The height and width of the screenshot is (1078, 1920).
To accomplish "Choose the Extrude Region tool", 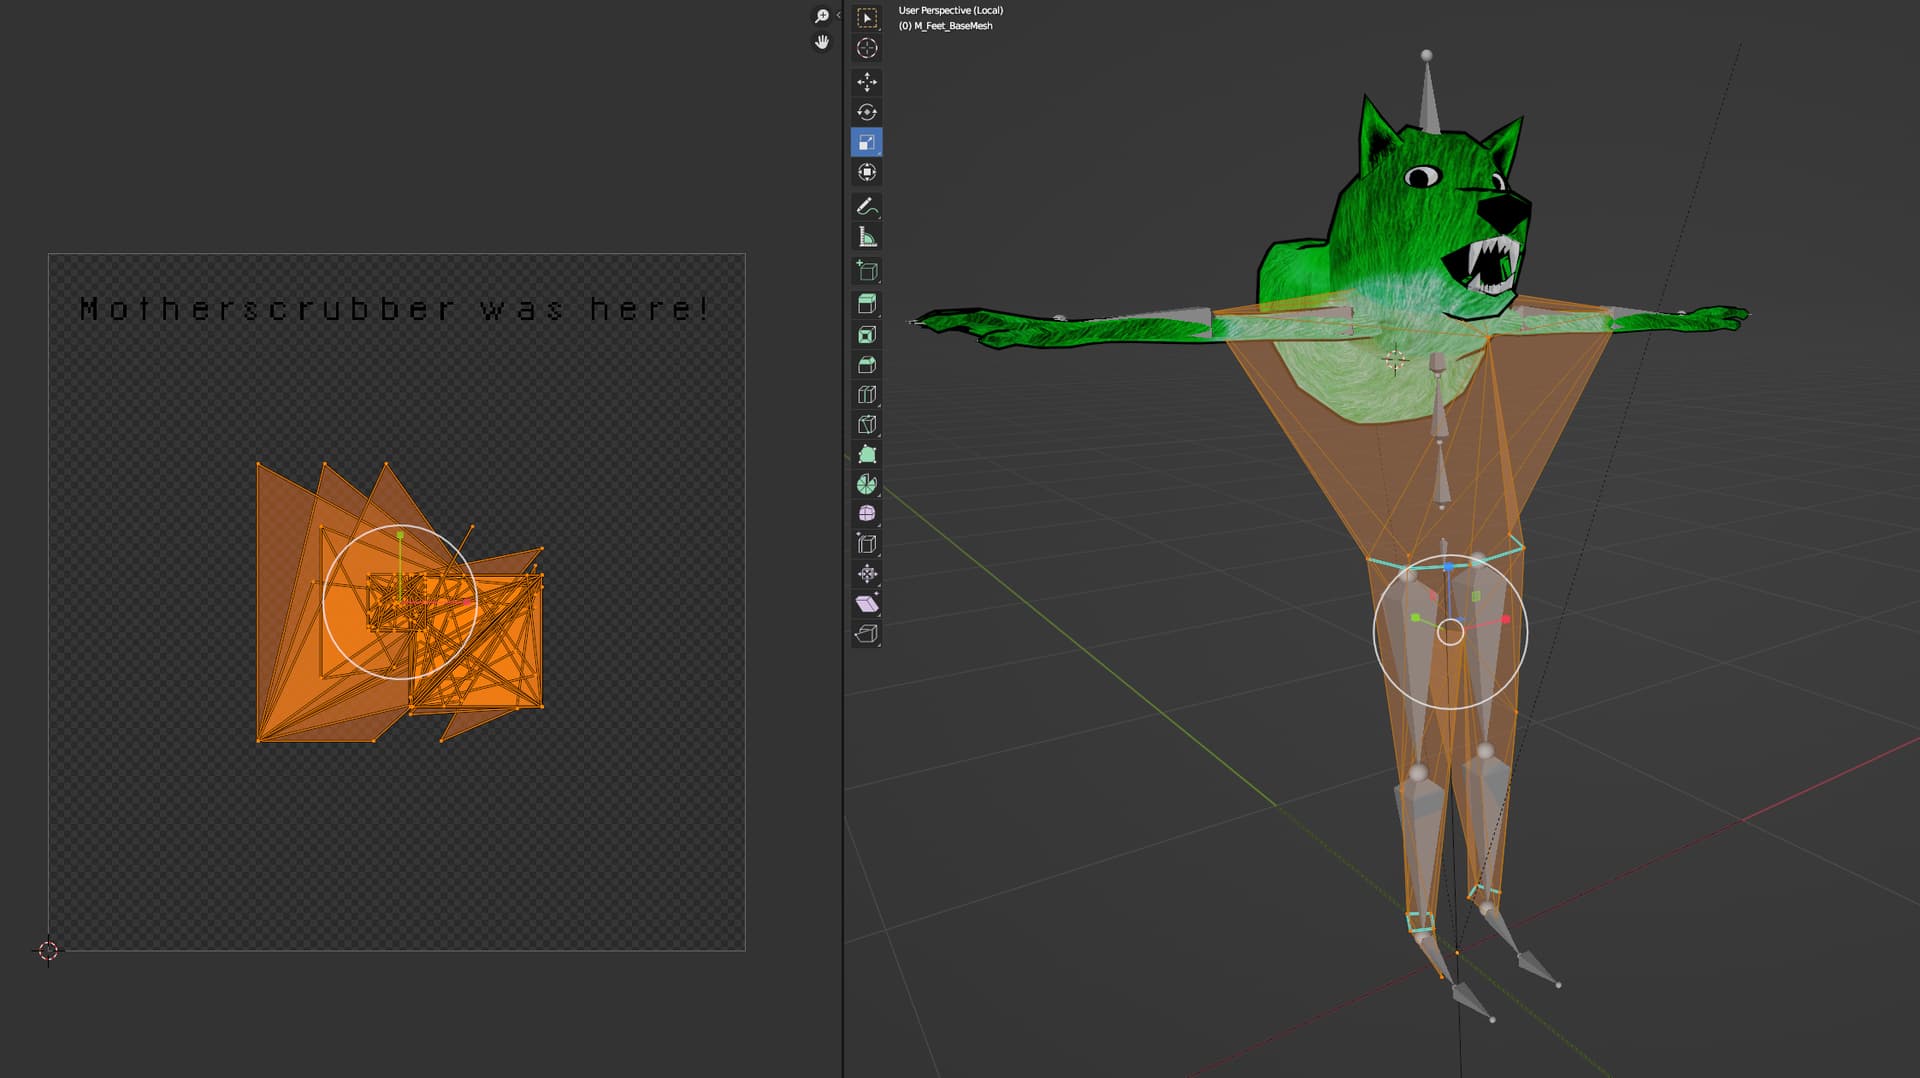I will pos(867,304).
